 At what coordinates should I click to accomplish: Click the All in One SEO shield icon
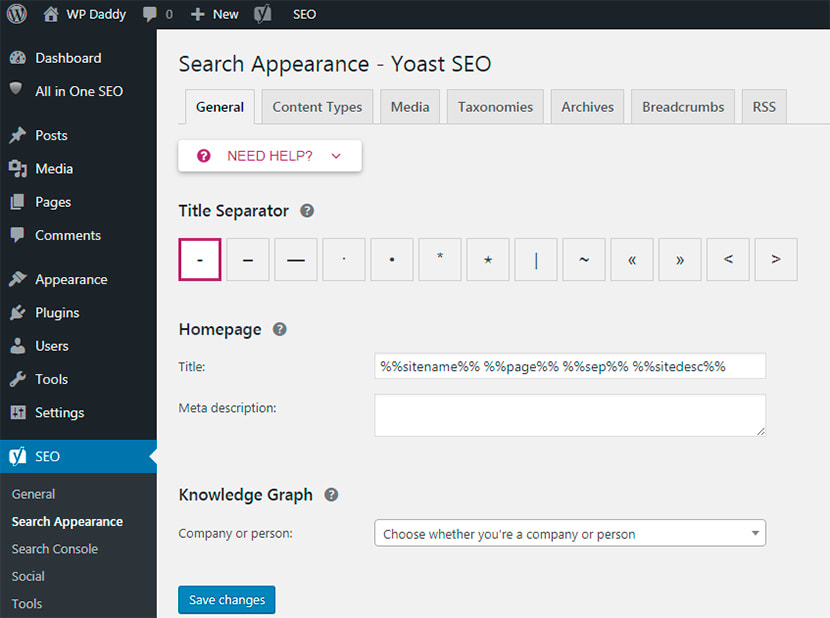point(16,88)
